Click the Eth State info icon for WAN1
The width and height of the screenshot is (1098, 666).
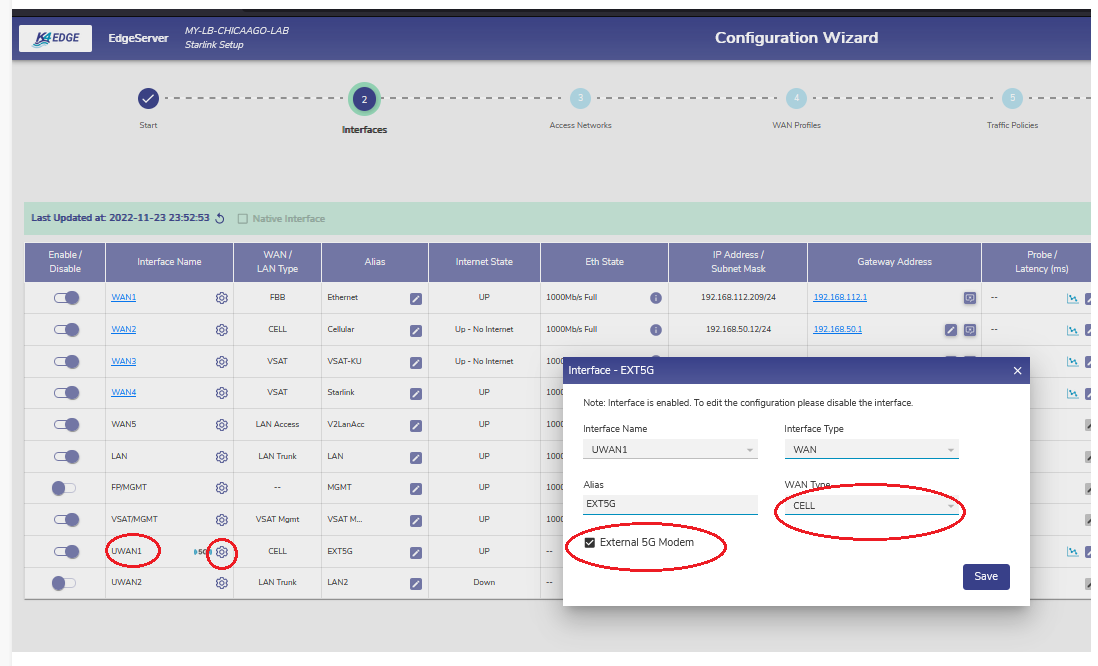click(656, 298)
